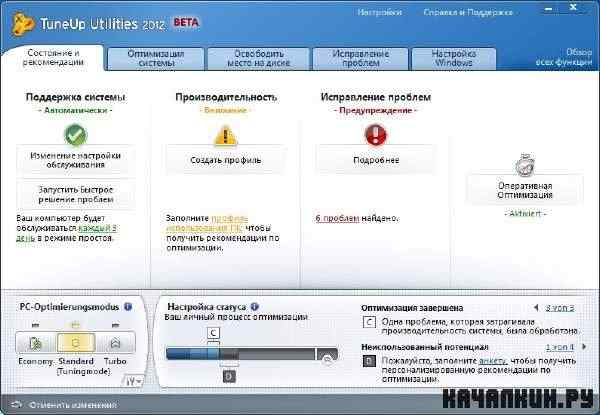Click the Неиспользованный потенциал heading
This screenshot has height=415, width=600.
[x=425, y=347]
